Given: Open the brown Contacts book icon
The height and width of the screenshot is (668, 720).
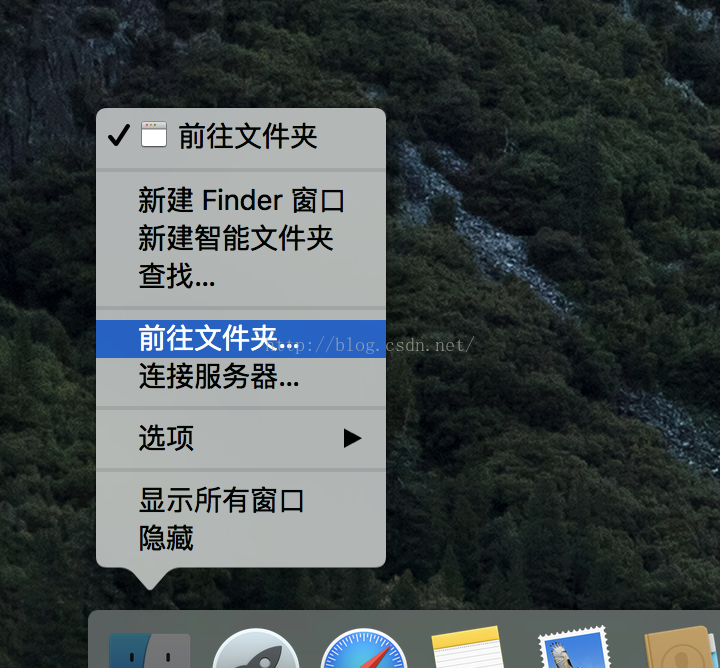Looking at the screenshot, I should click(x=680, y=648).
